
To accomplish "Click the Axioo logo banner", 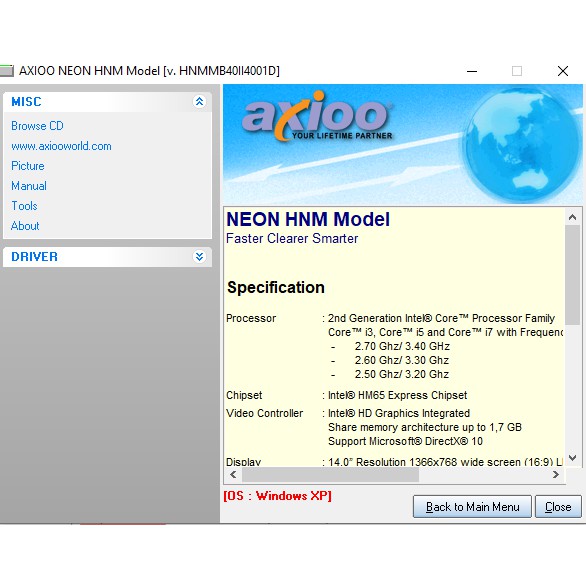I will click(403, 144).
